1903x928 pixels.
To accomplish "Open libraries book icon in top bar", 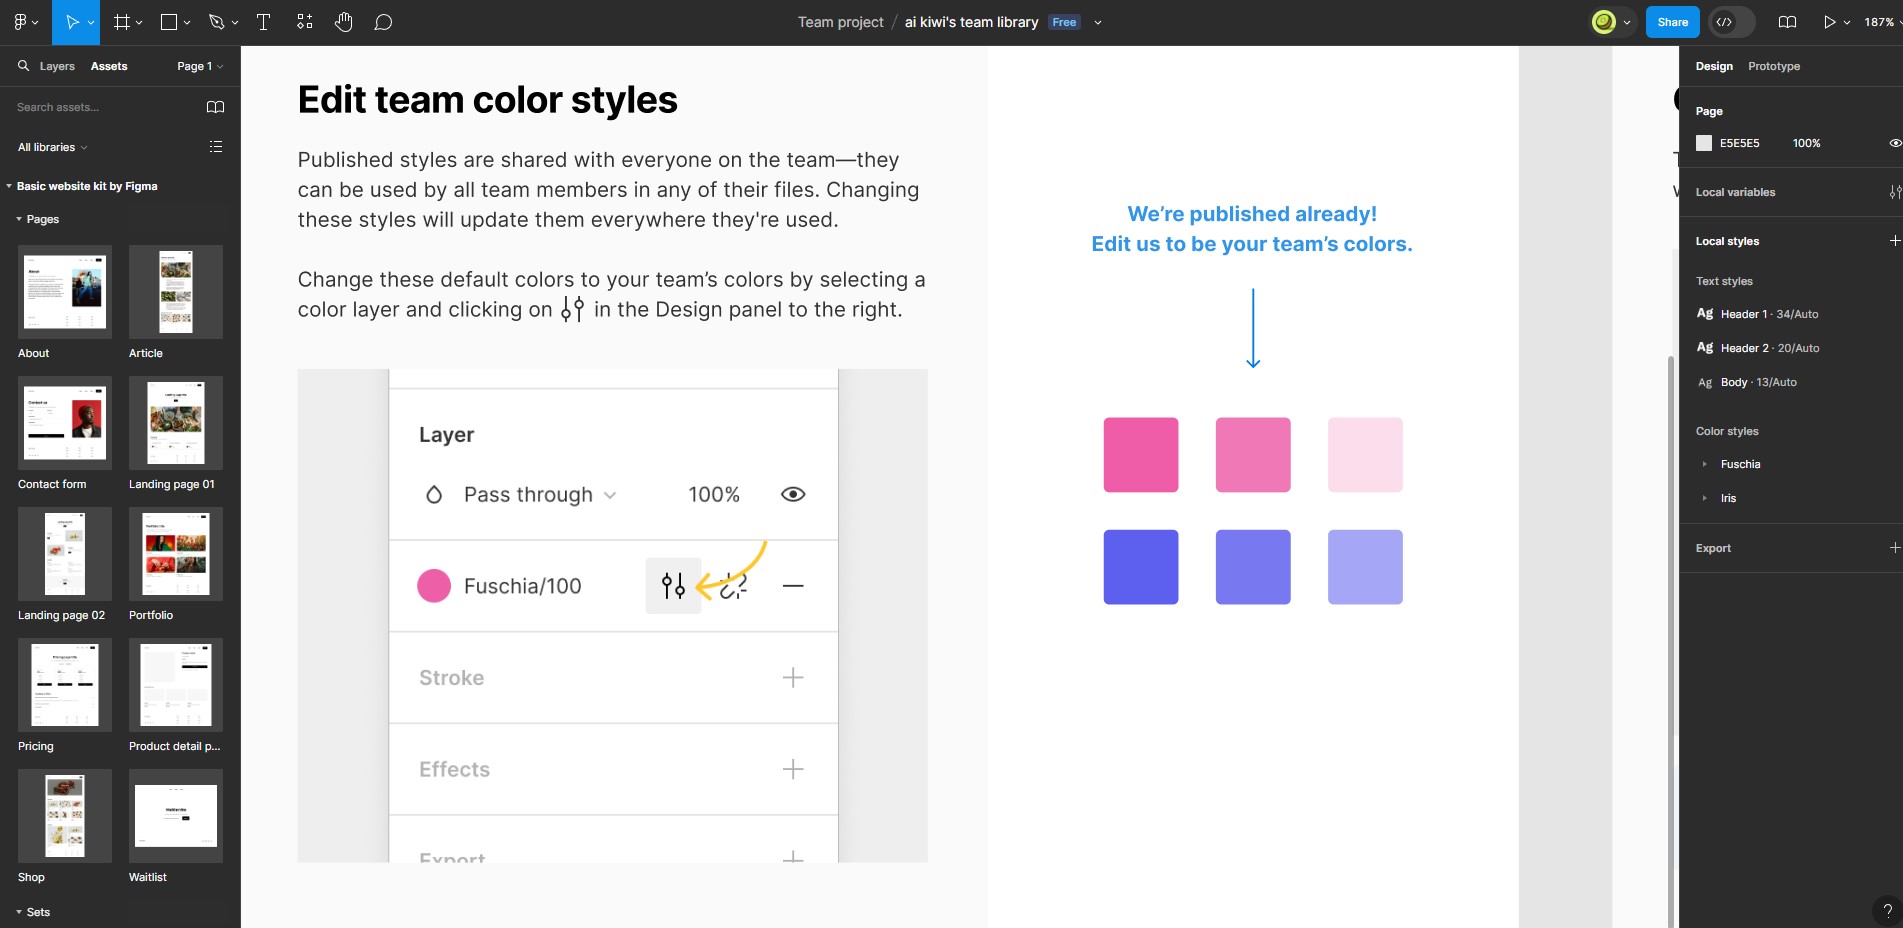I will pyautogui.click(x=1787, y=22).
